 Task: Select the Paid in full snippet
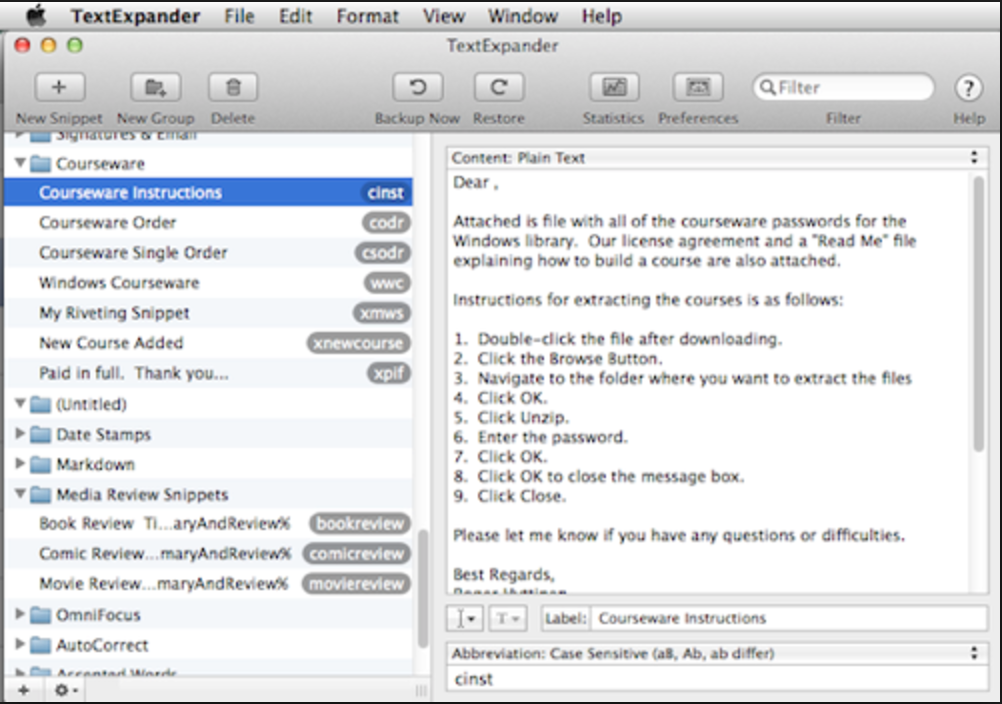coord(208,372)
